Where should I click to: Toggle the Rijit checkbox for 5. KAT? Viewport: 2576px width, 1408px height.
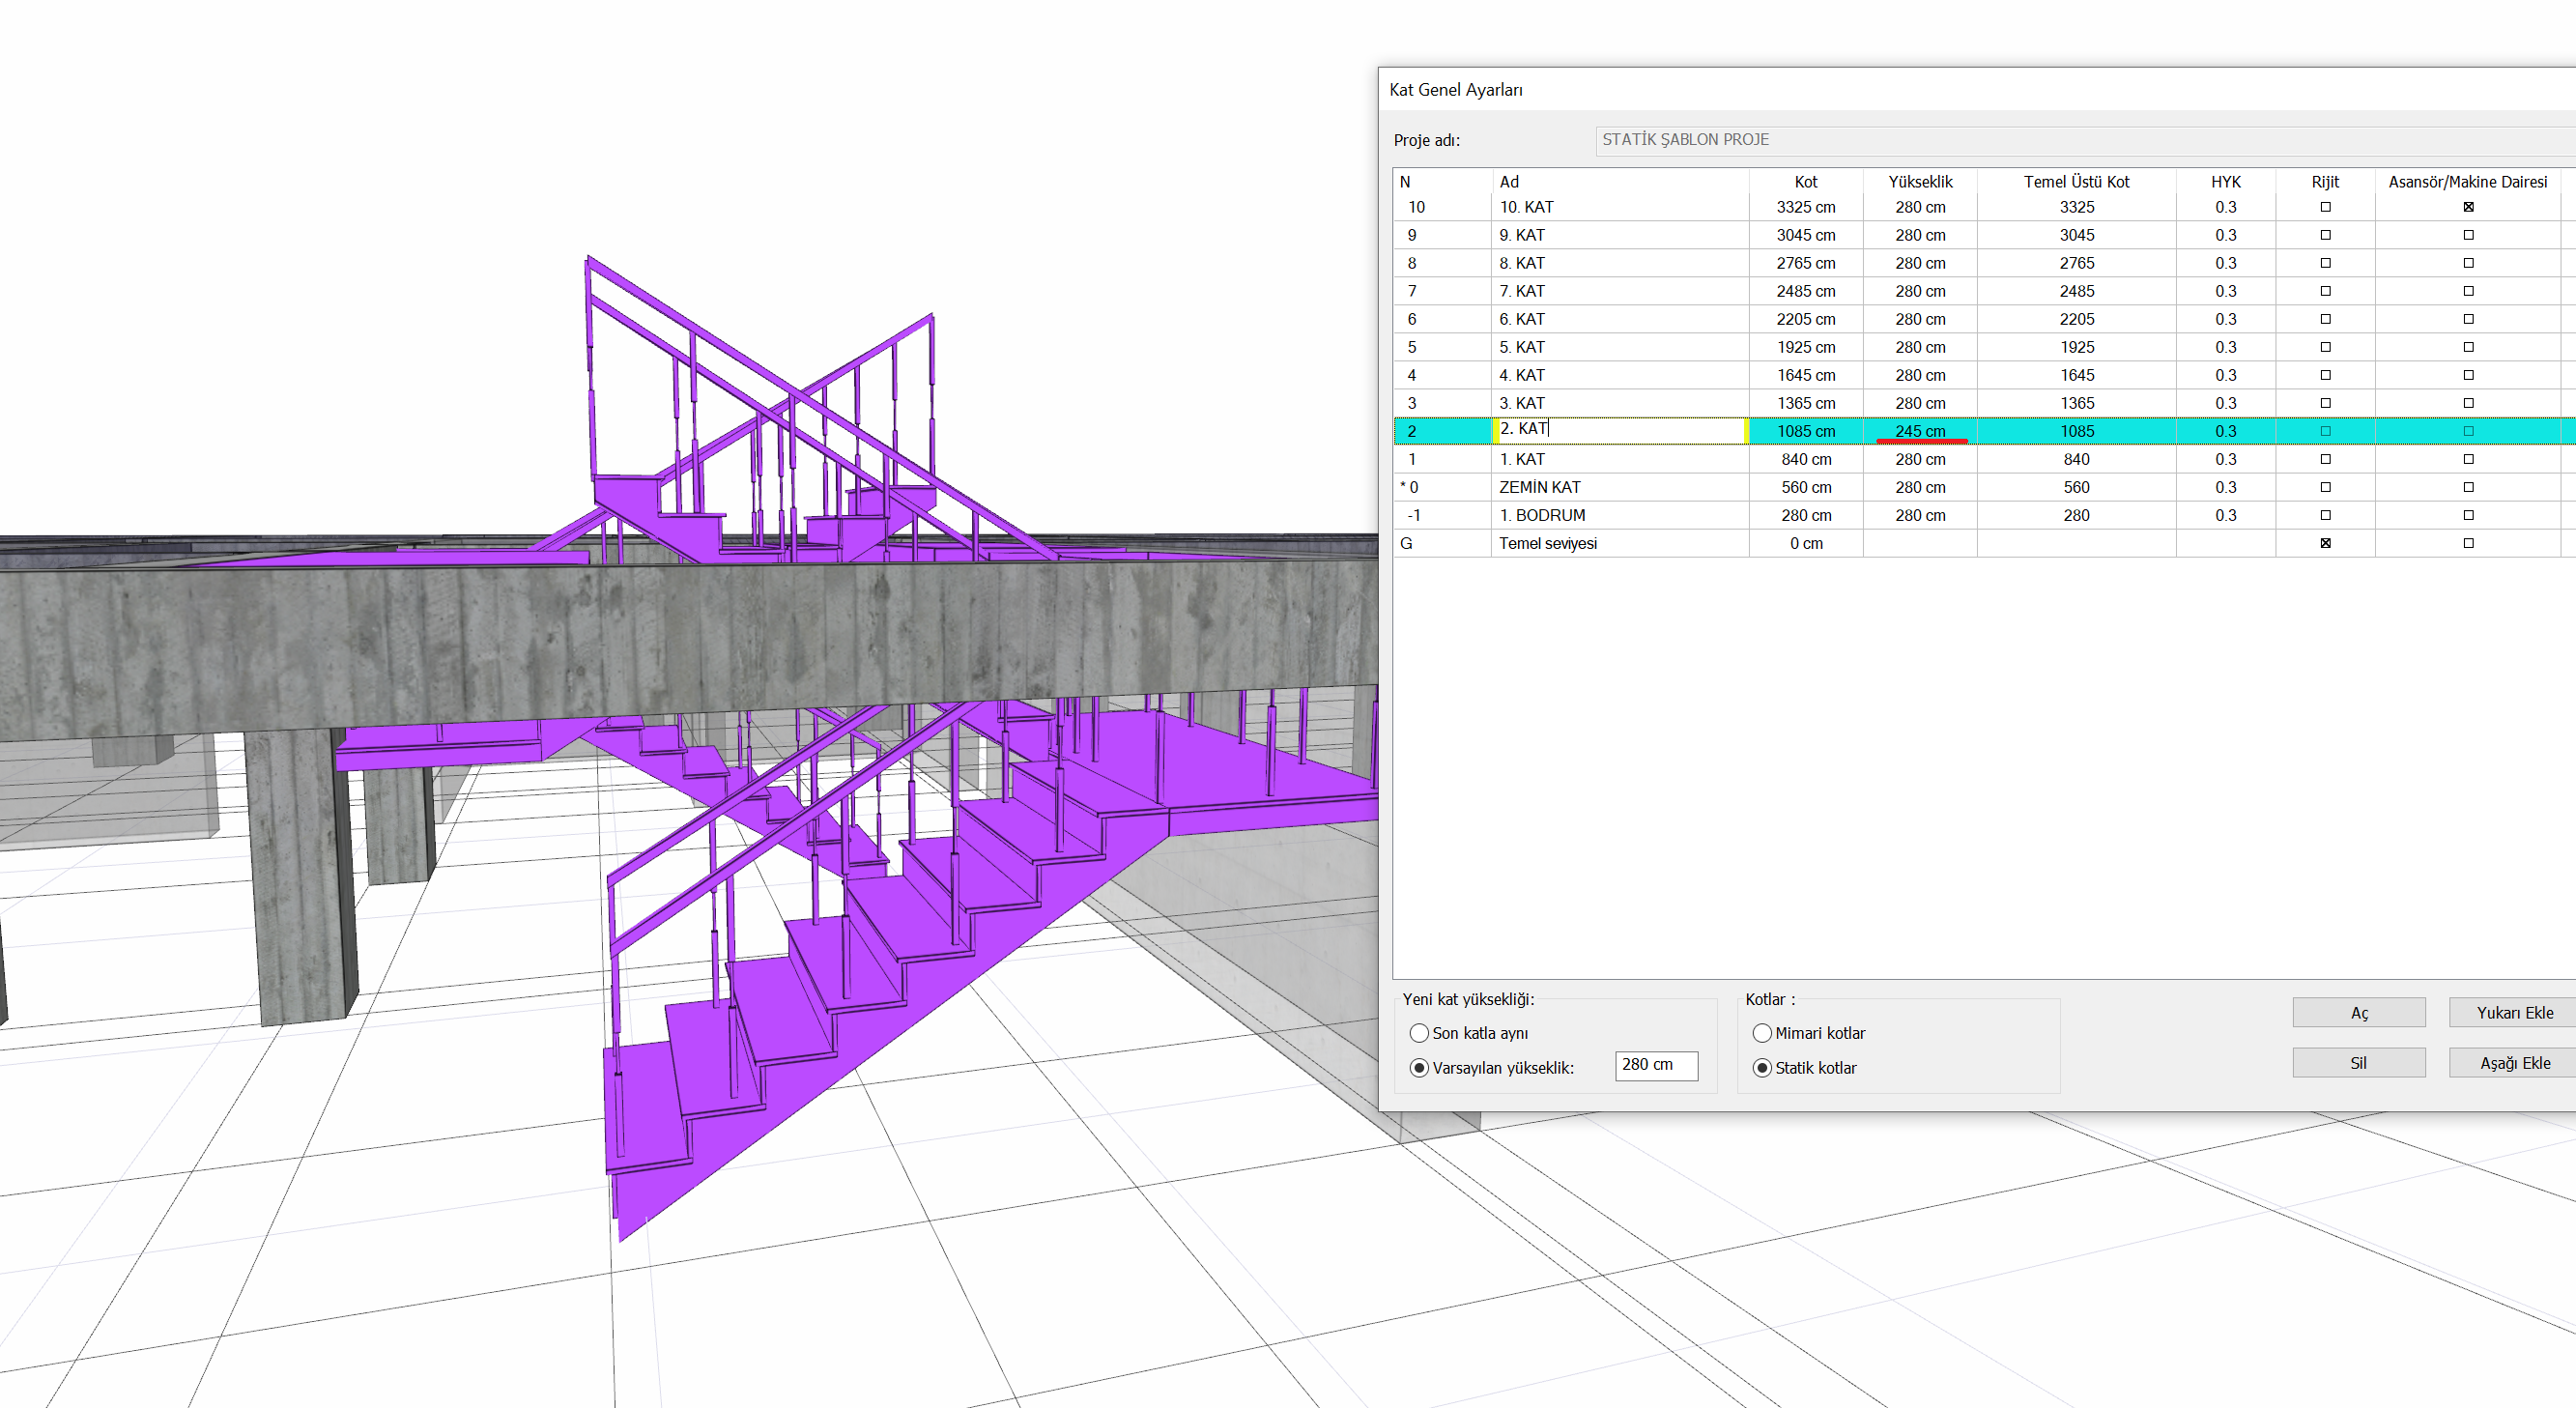tap(2325, 347)
